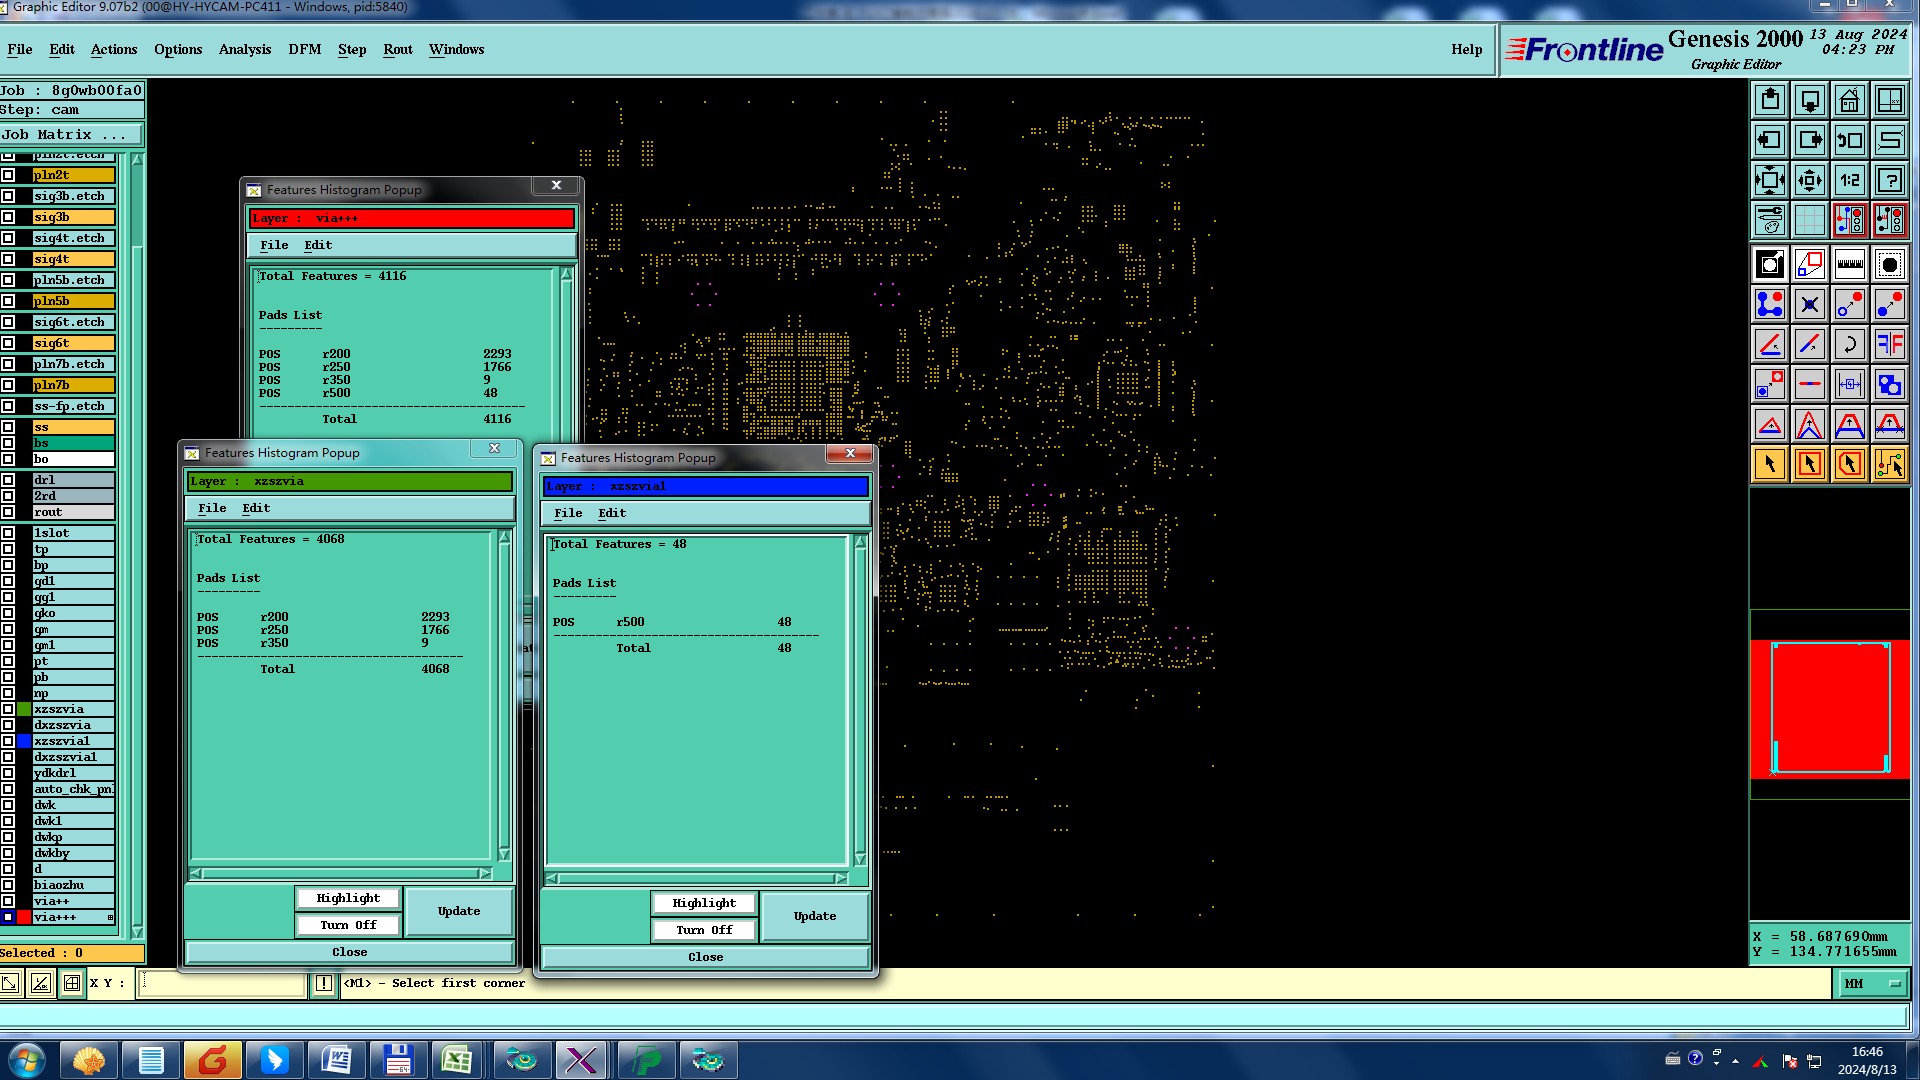The image size is (1920, 1080).
Task: Click the graphic options wrench icon
Action: (1770, 220)
